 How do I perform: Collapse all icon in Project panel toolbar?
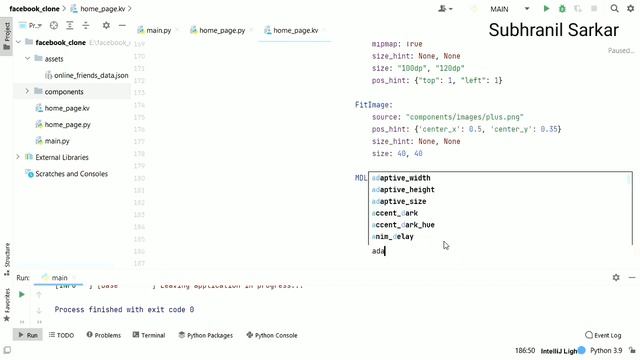tap(86, 26)
